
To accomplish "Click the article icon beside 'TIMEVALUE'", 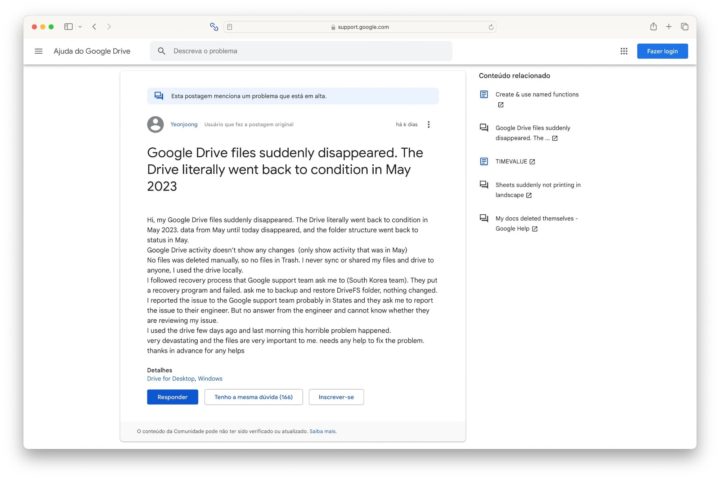I will (x=484, y=161).
